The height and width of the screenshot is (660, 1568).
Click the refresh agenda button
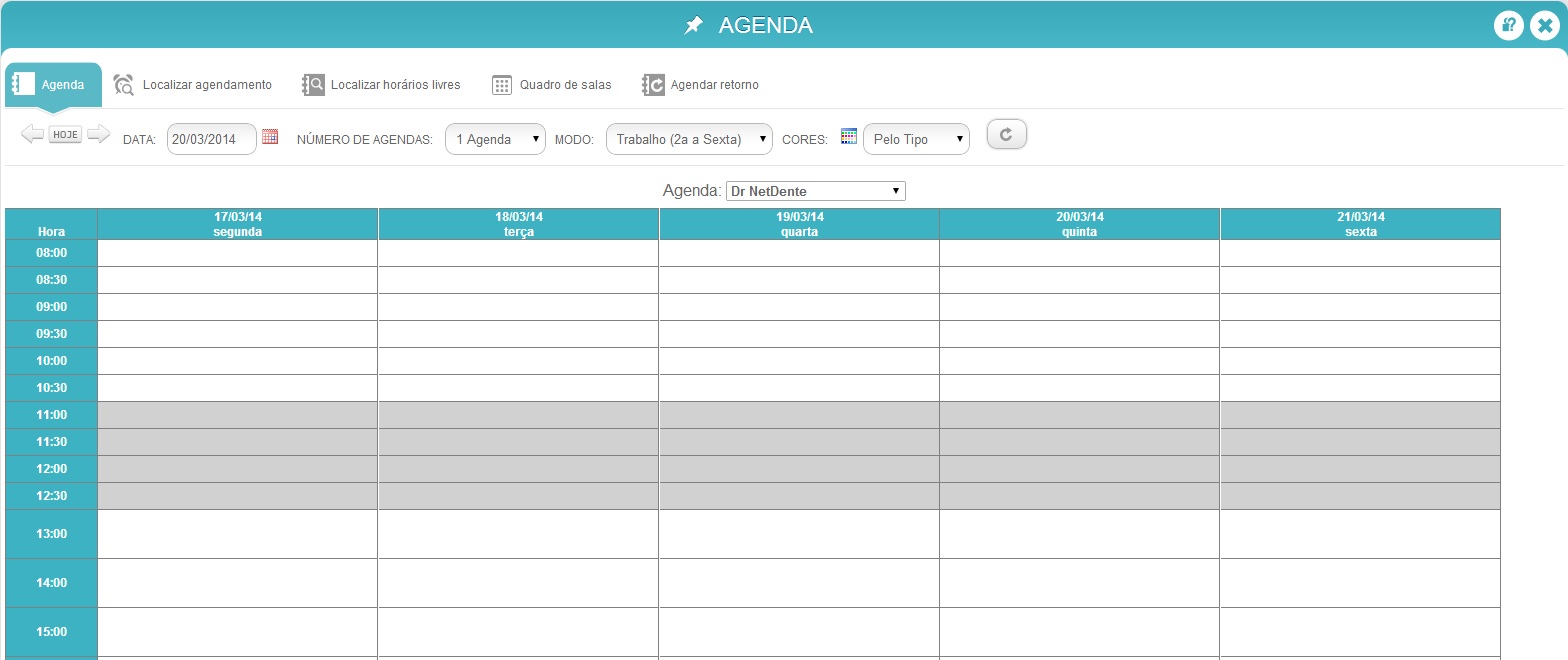point(1007,134)
